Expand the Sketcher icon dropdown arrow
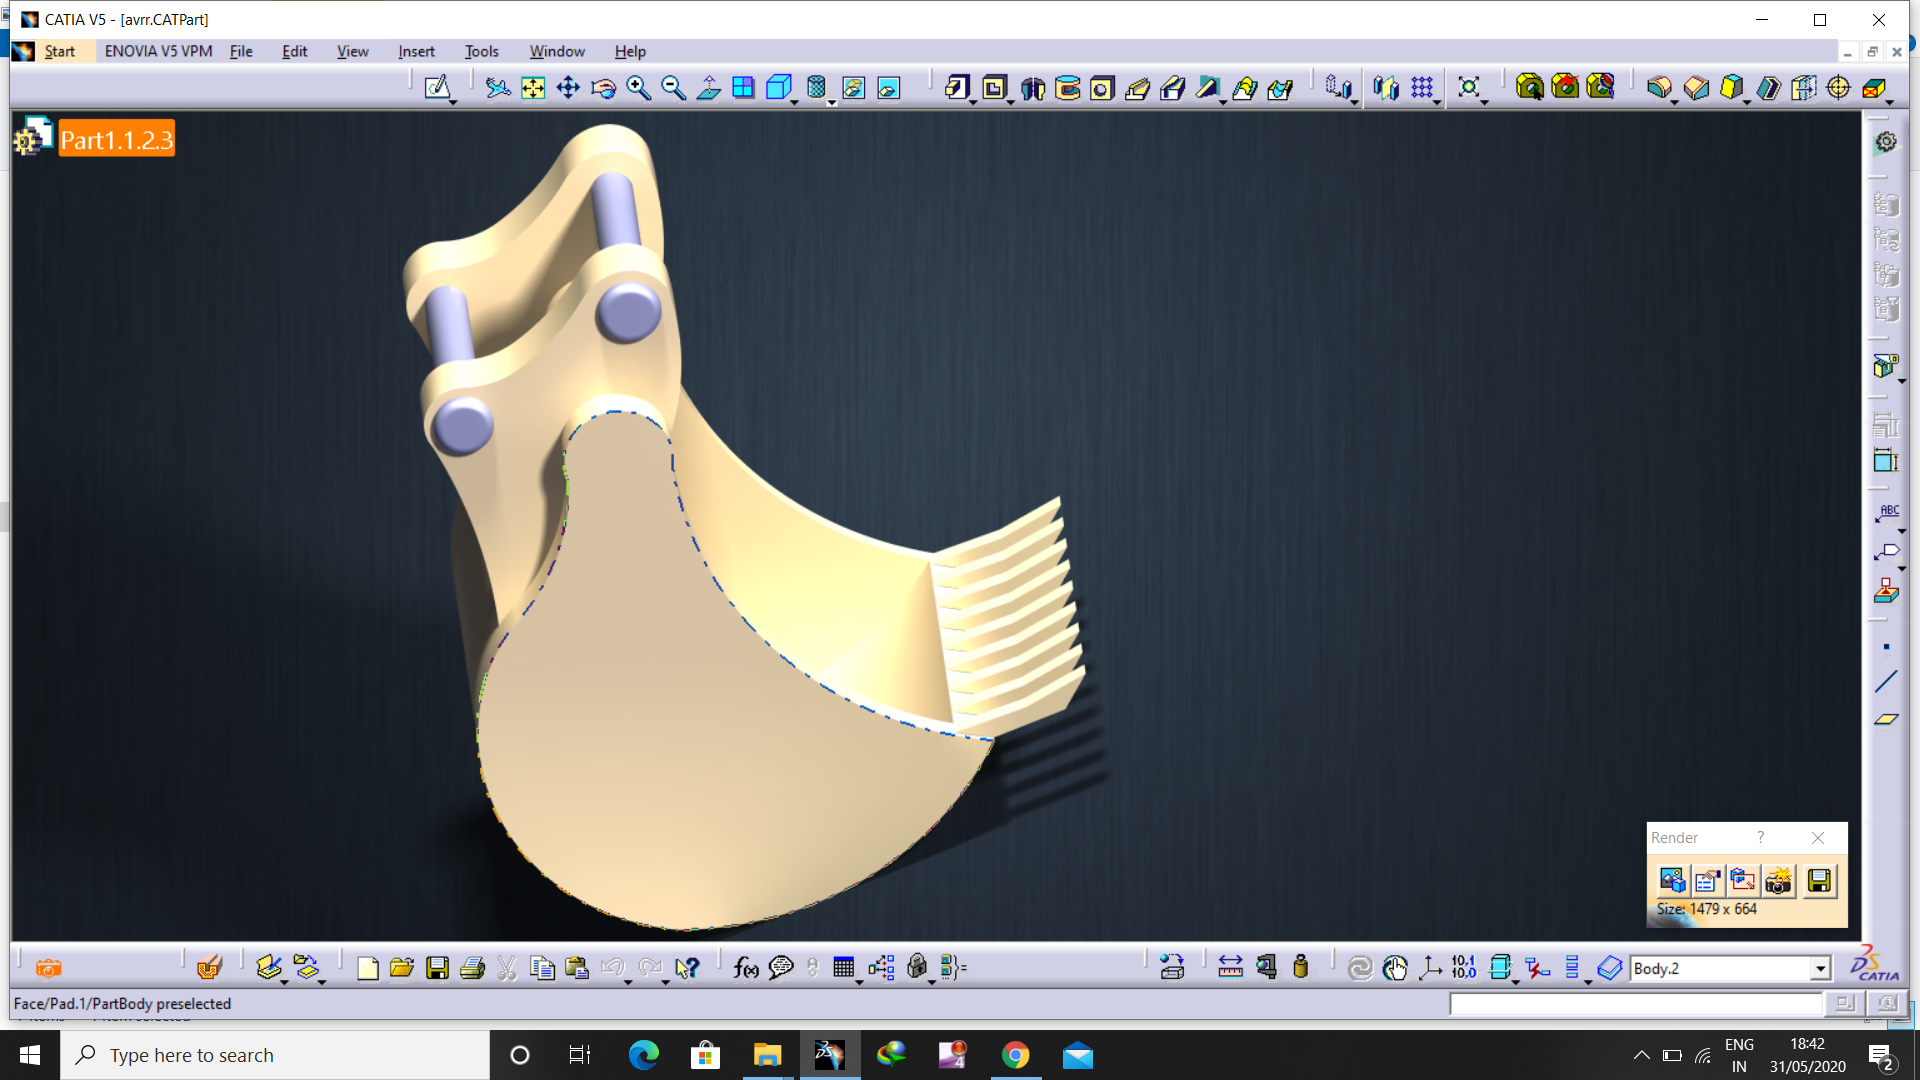 (453, 101)
